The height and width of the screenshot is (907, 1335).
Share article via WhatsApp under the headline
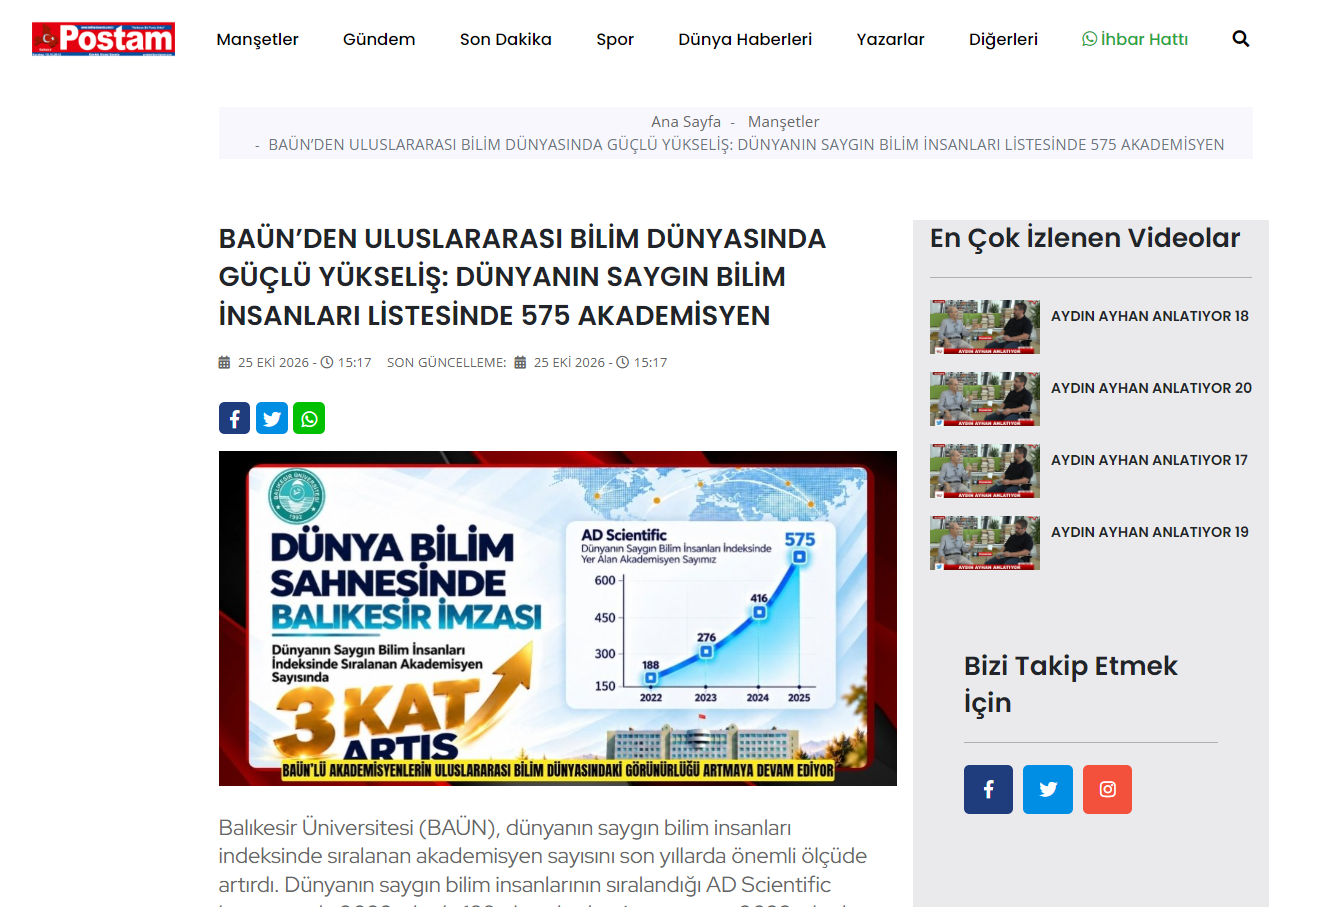coord(309,418)
